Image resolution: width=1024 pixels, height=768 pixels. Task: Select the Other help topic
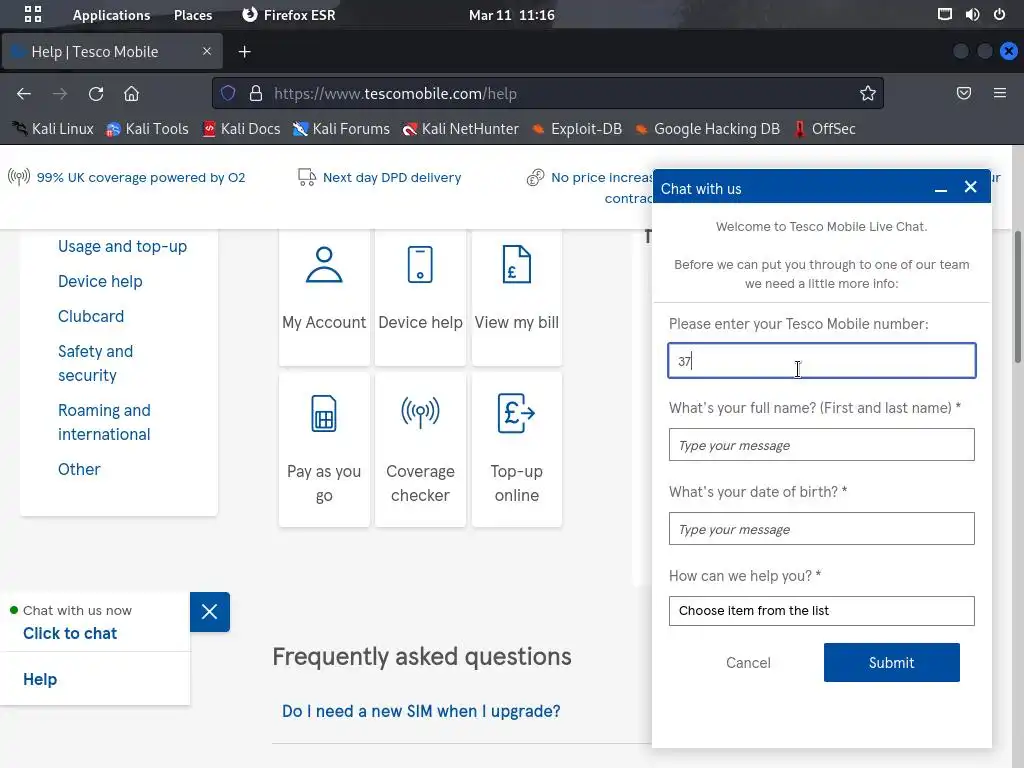tap(79, 470)
